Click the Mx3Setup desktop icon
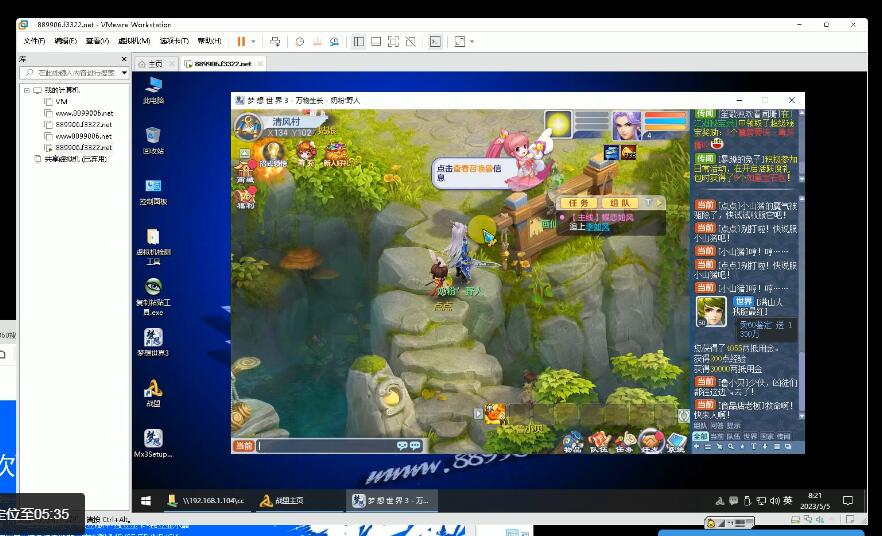Viewport: 882px width, 536px height. [x=153, y=443]
